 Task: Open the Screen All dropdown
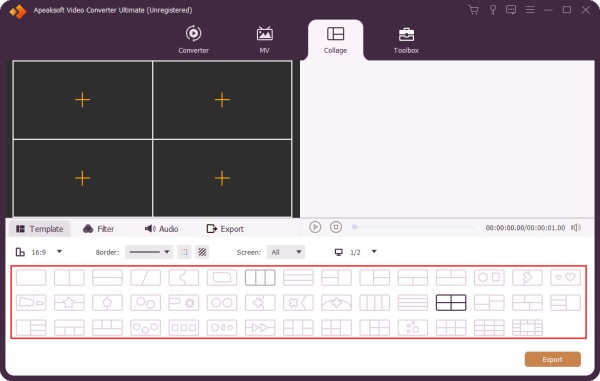(286, 252)
